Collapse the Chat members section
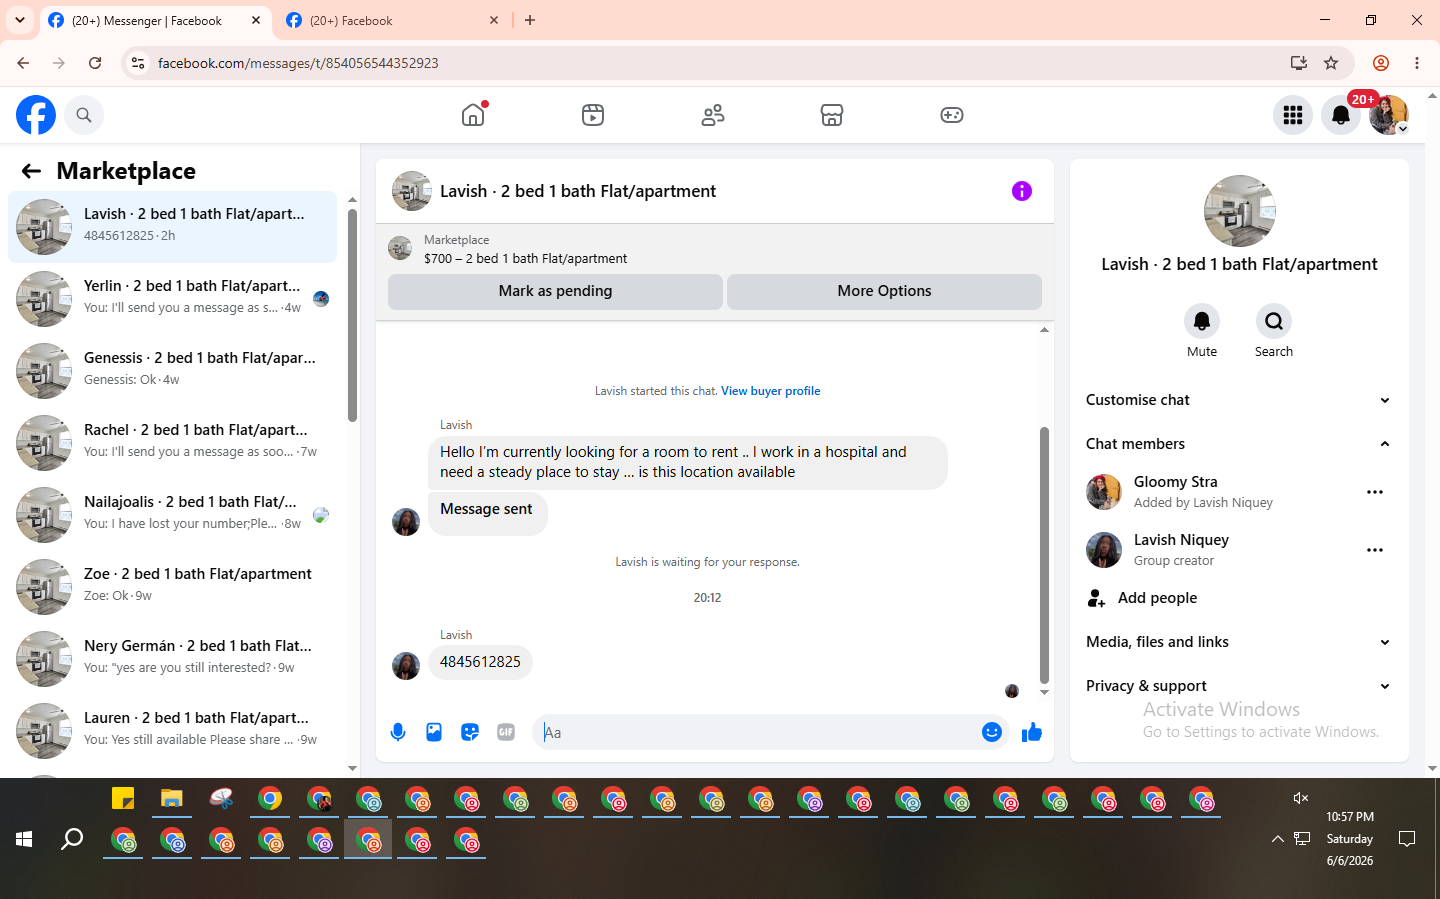 pyautogui.click(x=1240, y=444)
